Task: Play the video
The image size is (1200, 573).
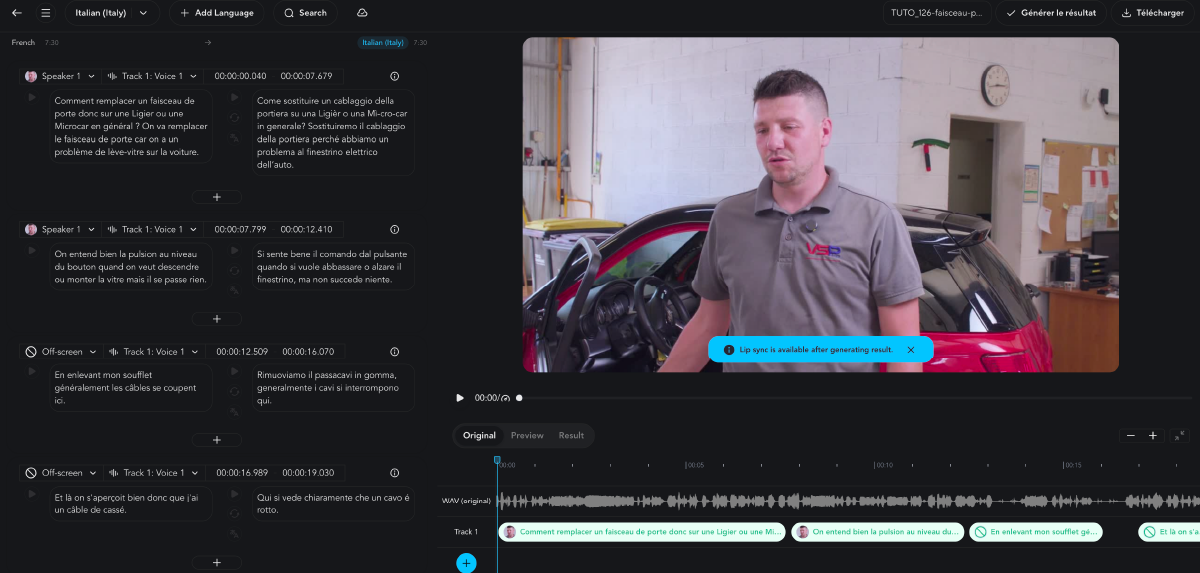Action: [x=460, y=398]
